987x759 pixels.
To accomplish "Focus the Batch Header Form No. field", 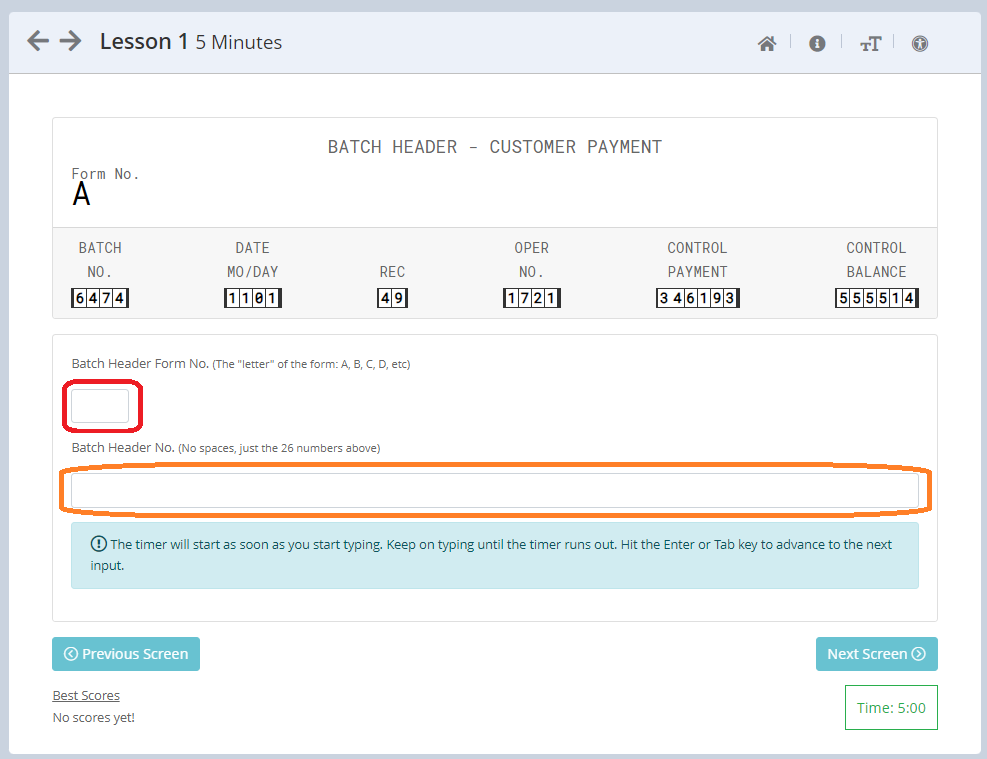I will coord(100,406).
